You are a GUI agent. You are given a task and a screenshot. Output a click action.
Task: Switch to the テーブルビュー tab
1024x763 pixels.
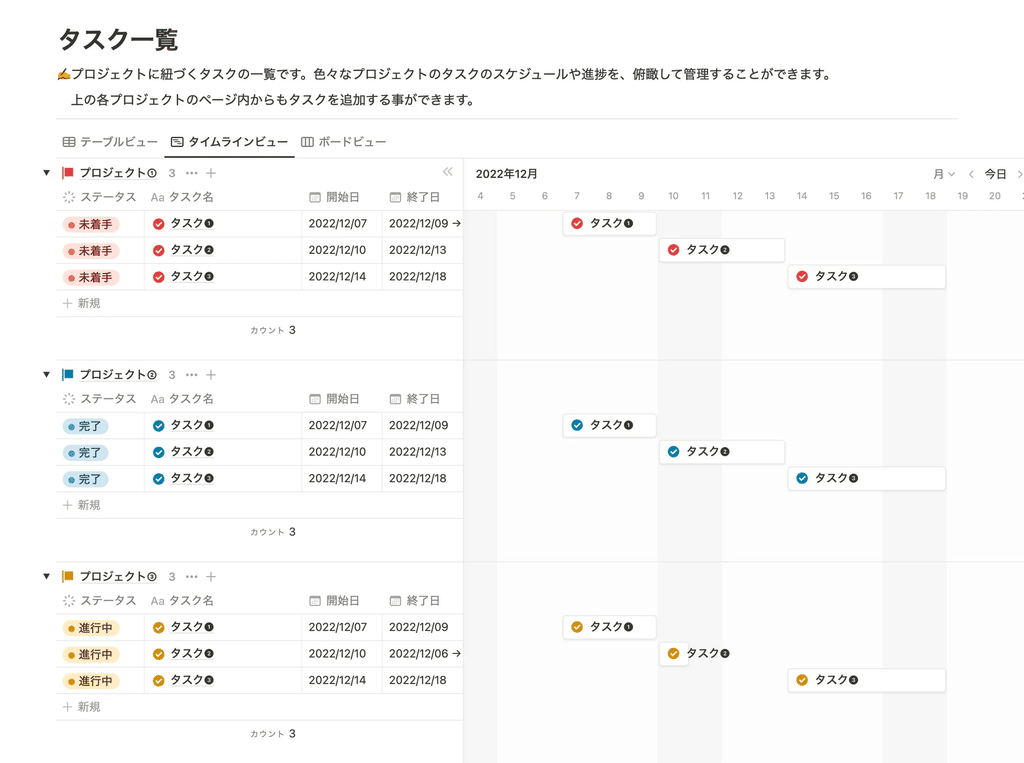(110, 142)
